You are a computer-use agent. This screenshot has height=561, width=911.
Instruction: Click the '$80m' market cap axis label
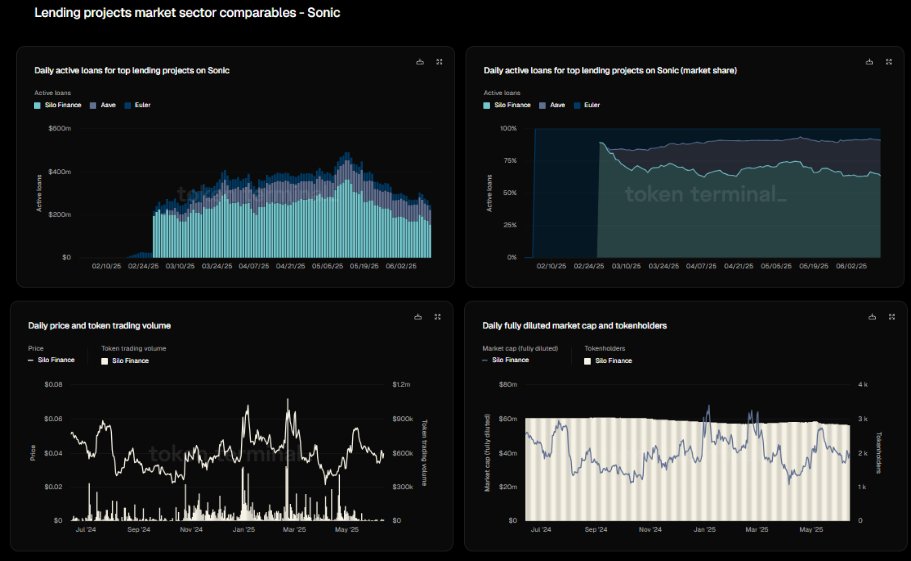tap(508, 384)
